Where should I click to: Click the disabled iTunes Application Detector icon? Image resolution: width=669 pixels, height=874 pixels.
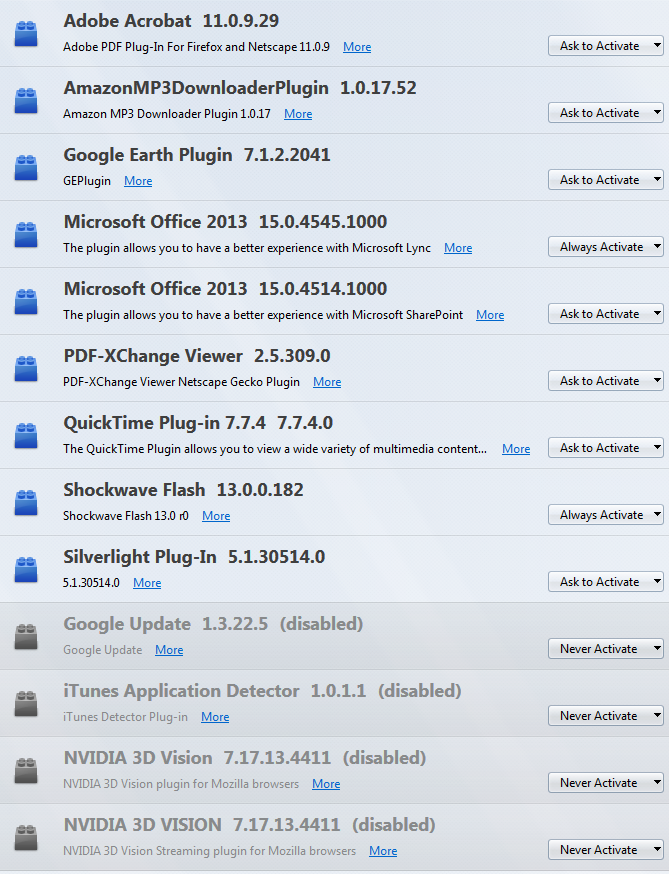25,704
